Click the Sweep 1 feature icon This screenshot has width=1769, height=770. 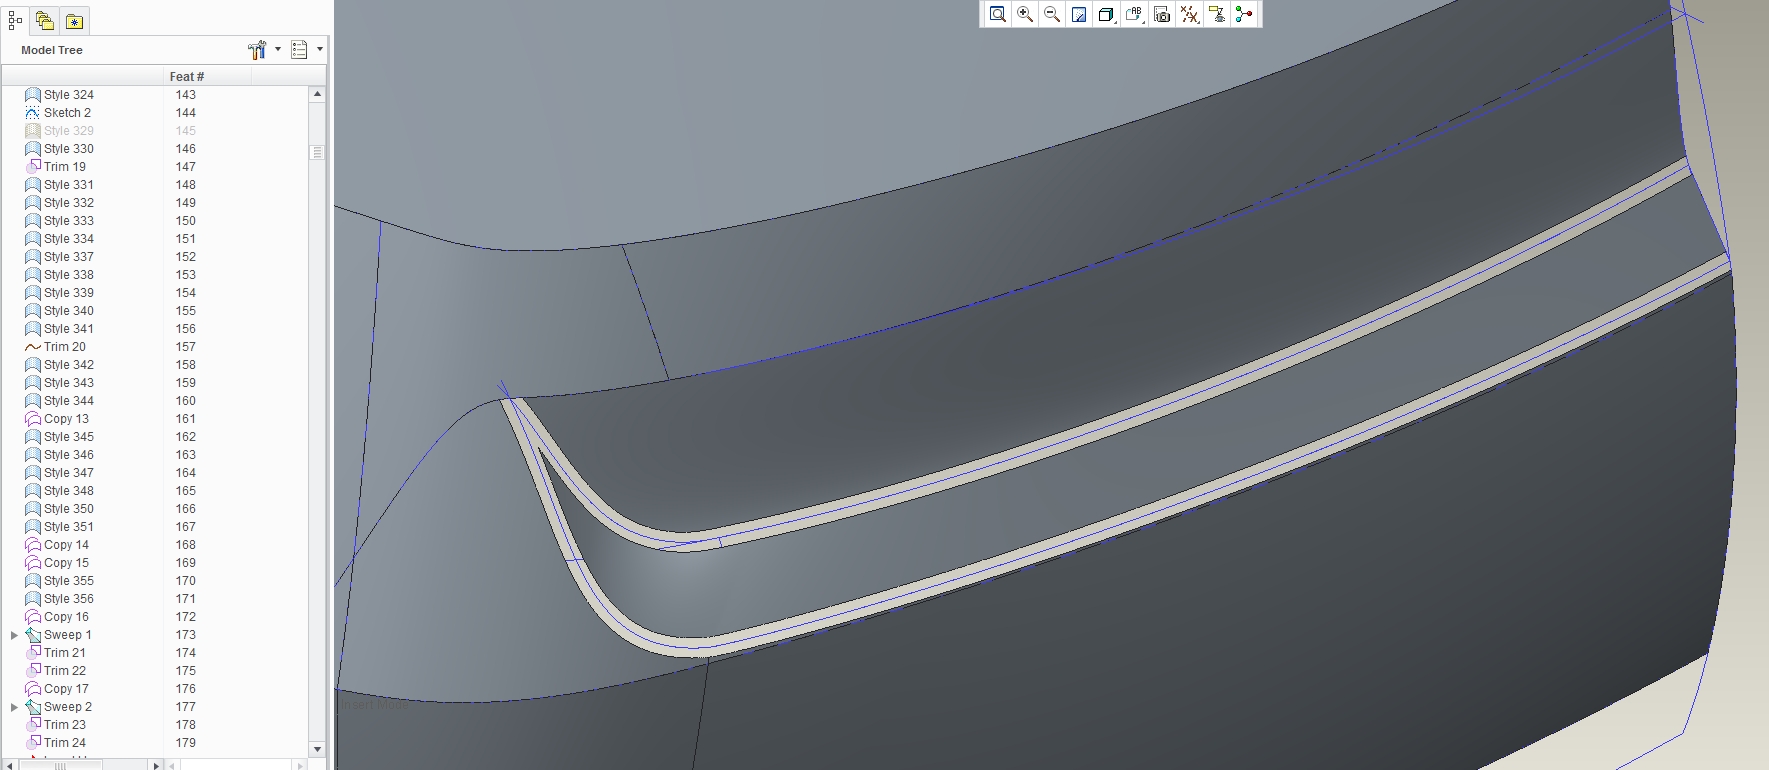33,635
